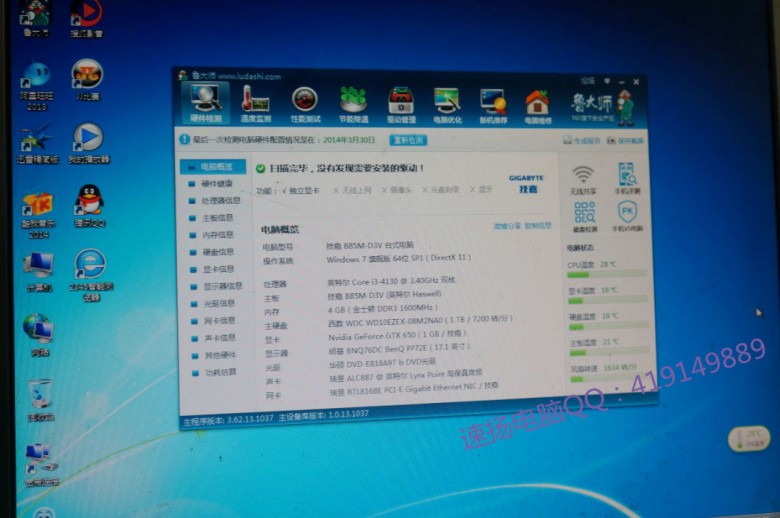Open the 酷我音乐 2014 desktop shortcut
This screenshot has height=518, width=780.
[x=38, y=215]
